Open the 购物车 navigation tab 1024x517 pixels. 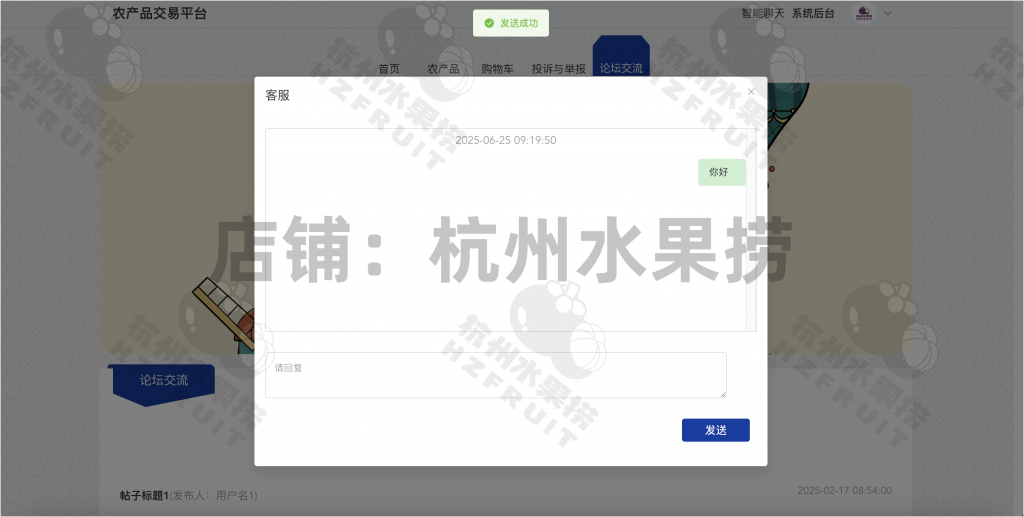point(497,69)
